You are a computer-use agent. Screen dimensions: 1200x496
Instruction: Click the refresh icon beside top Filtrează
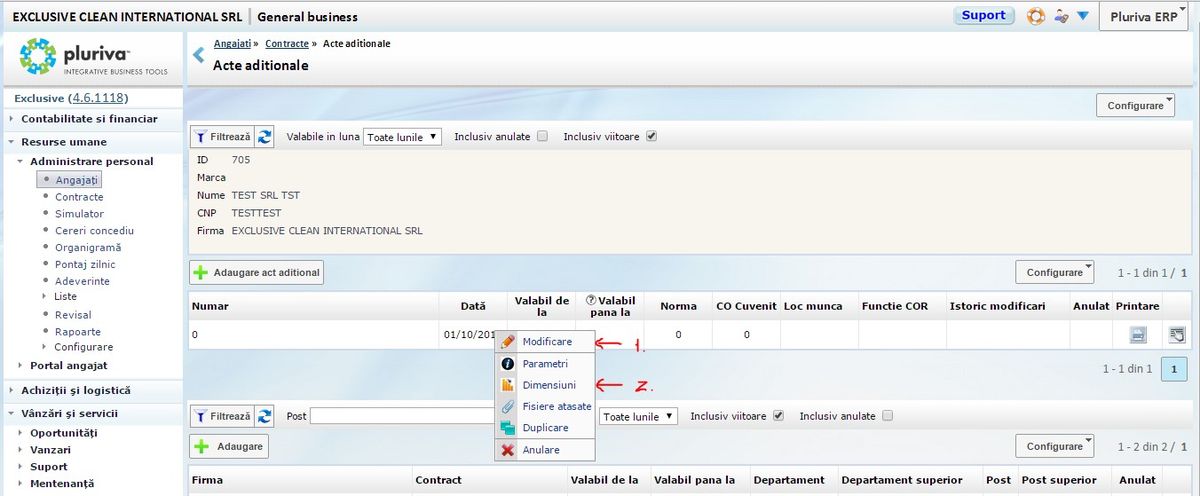265,137
